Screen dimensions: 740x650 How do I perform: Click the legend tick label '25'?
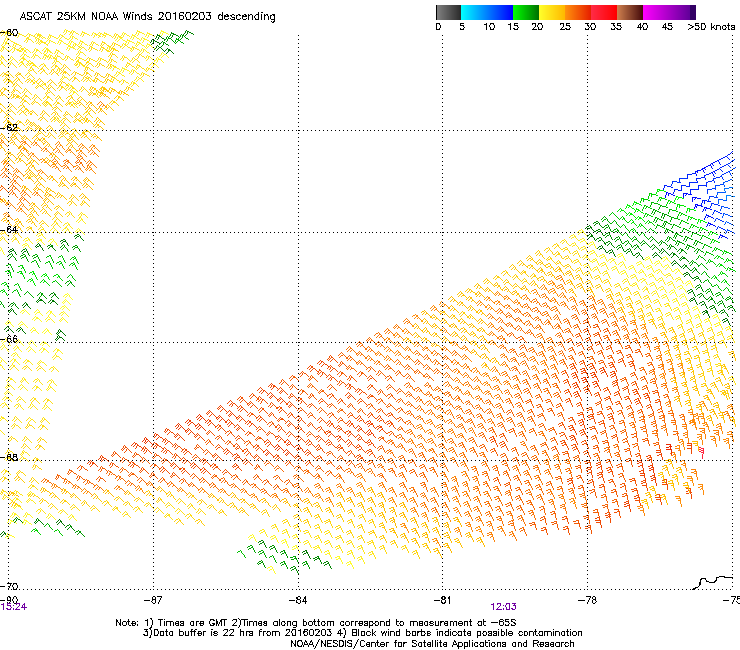[565, 27]
